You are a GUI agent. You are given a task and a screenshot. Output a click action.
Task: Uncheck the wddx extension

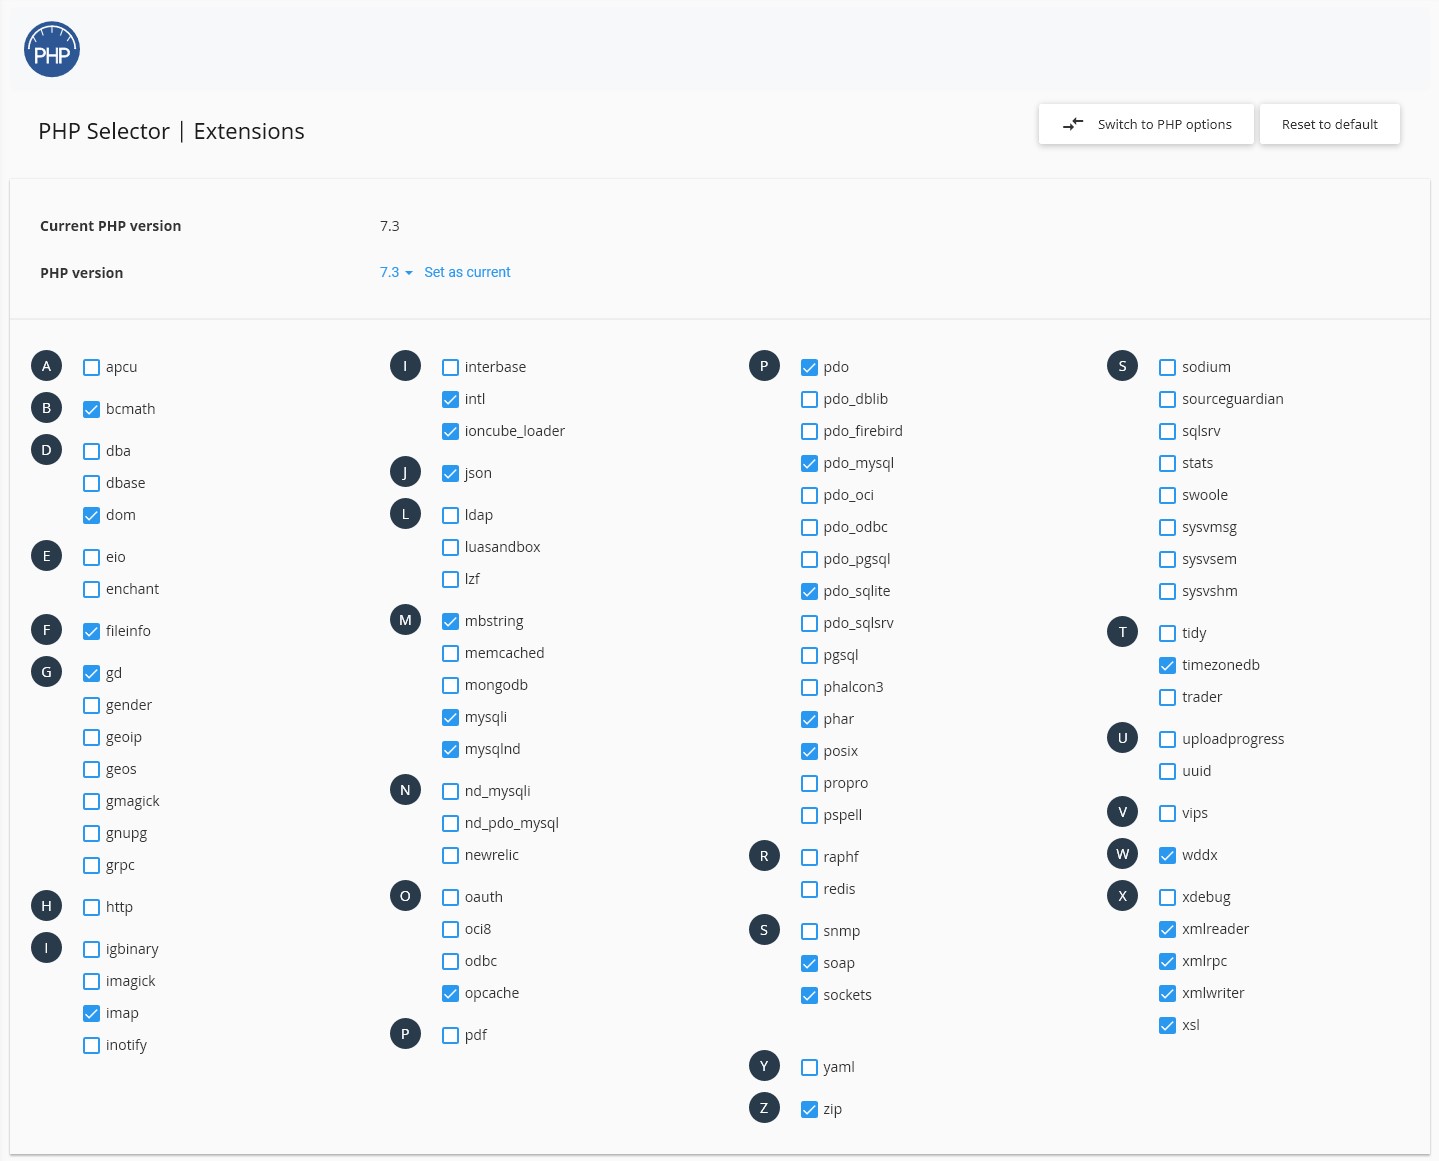coord(1167,855)
